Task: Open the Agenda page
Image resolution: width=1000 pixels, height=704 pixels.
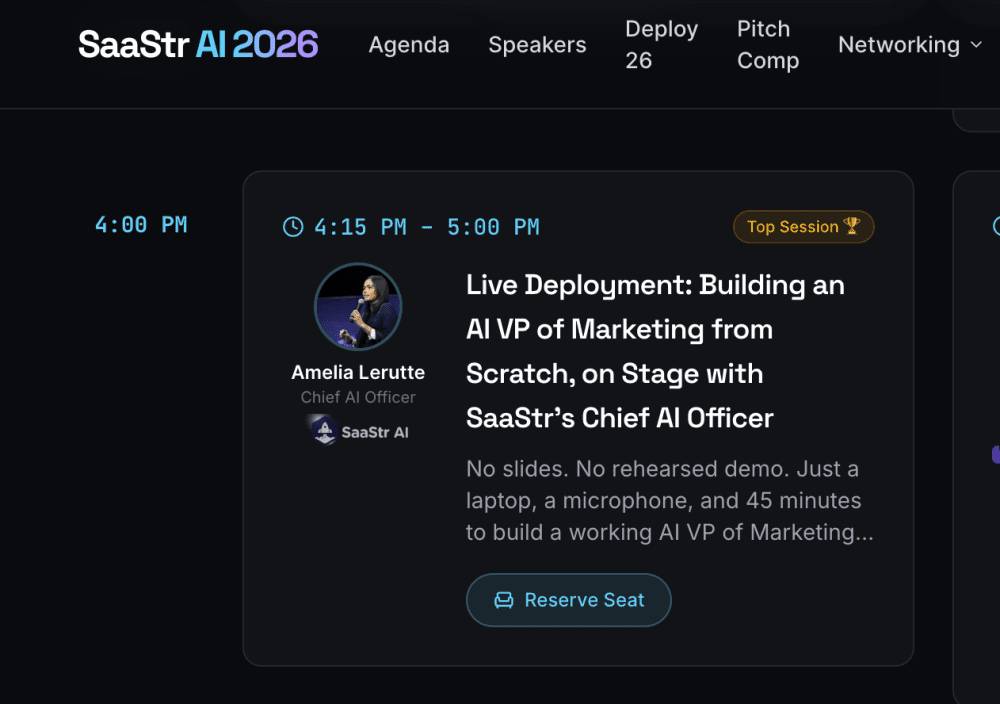Action: point(408,45)
